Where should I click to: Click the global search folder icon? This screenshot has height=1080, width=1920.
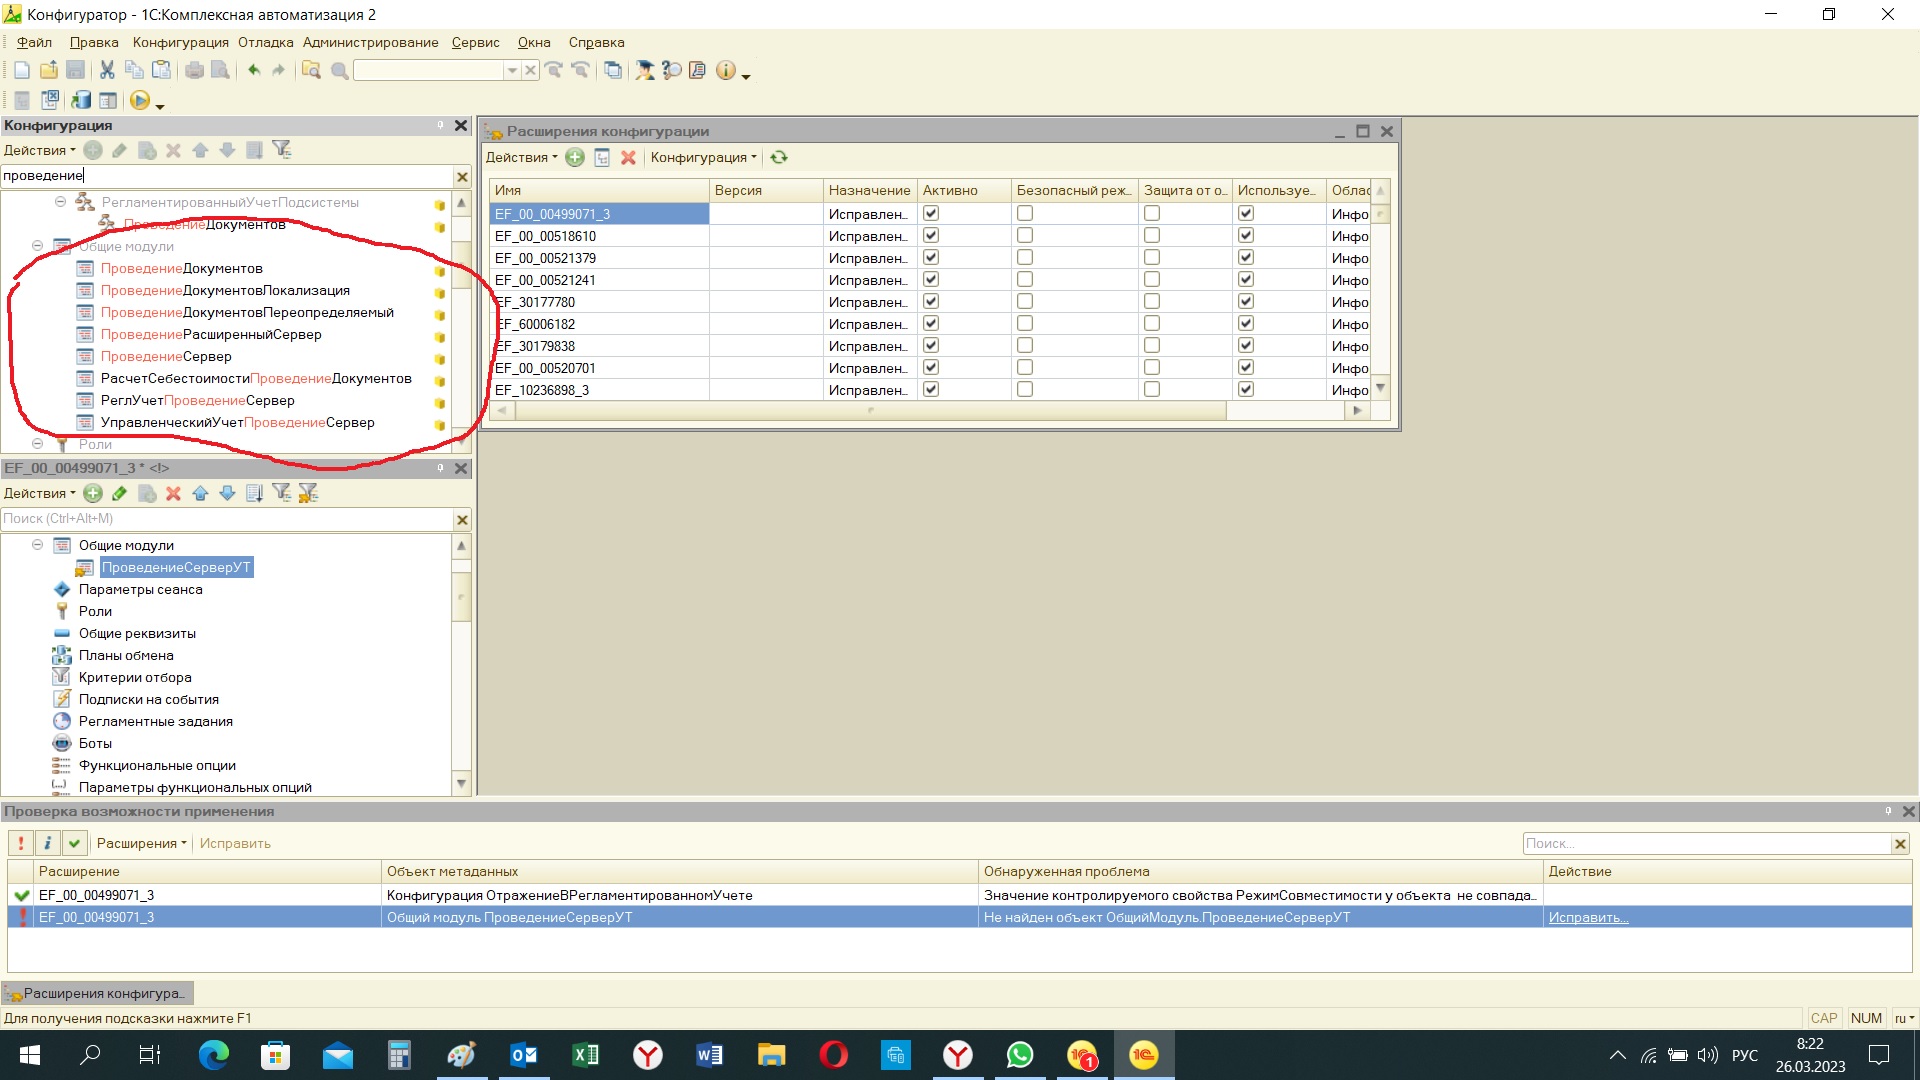click(x=312, y=70)
